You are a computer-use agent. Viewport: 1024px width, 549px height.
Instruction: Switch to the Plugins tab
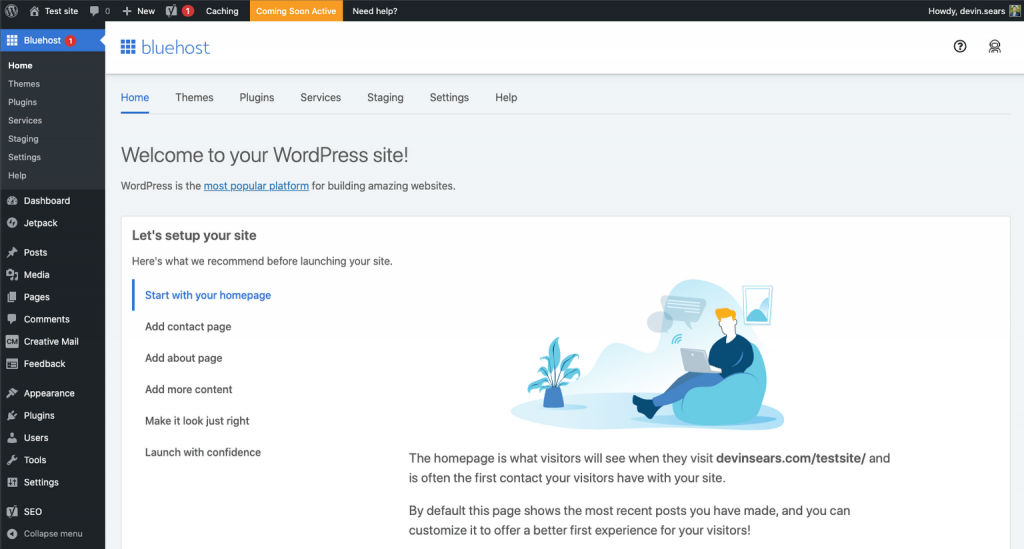tap(257, 97)
